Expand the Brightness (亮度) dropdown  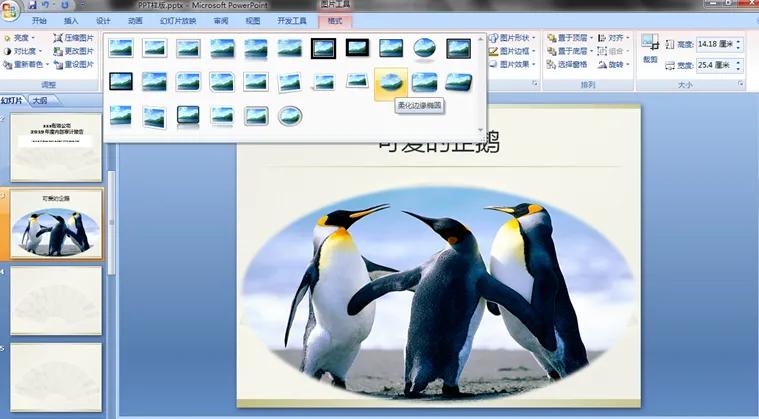coord(20,38)
